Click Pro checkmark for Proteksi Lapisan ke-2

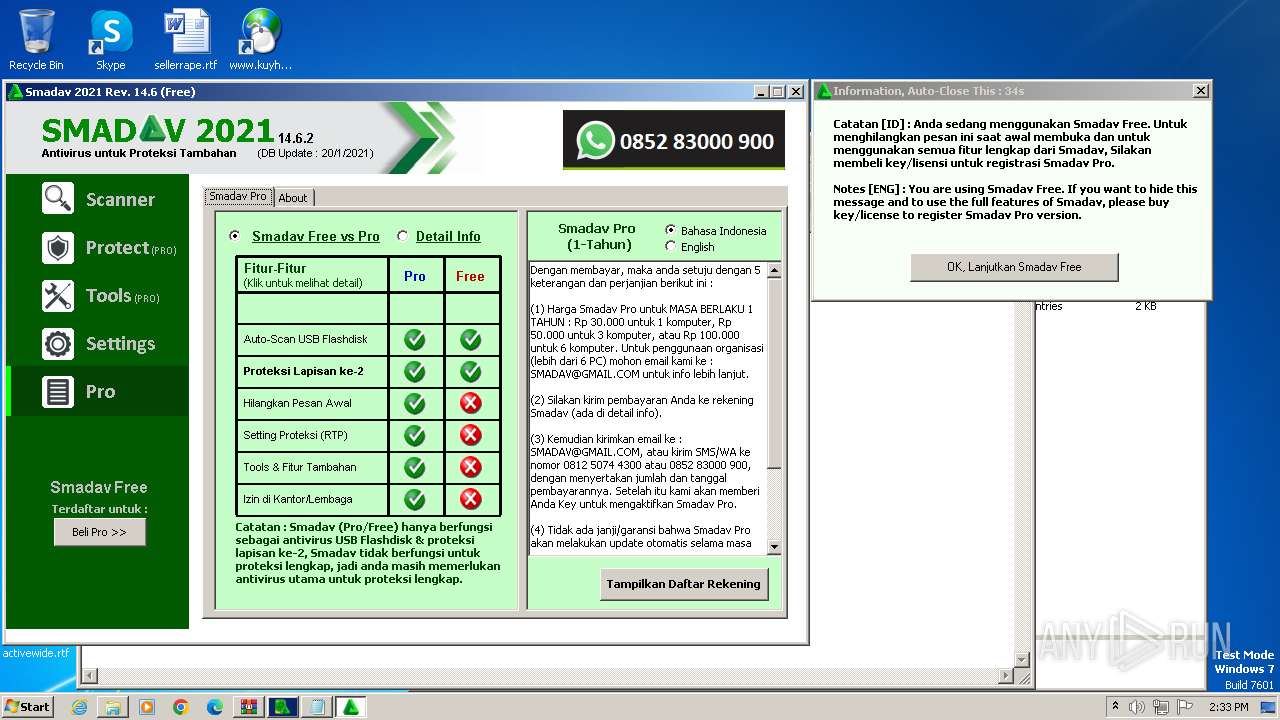(414, 372)
